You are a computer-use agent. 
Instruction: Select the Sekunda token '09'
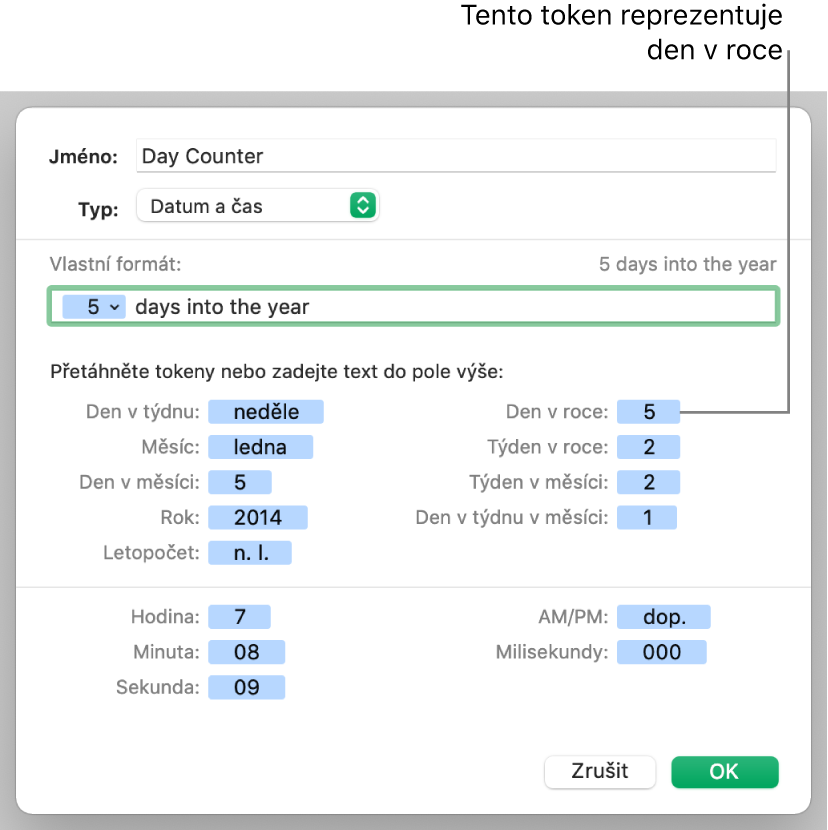point(246,687)
